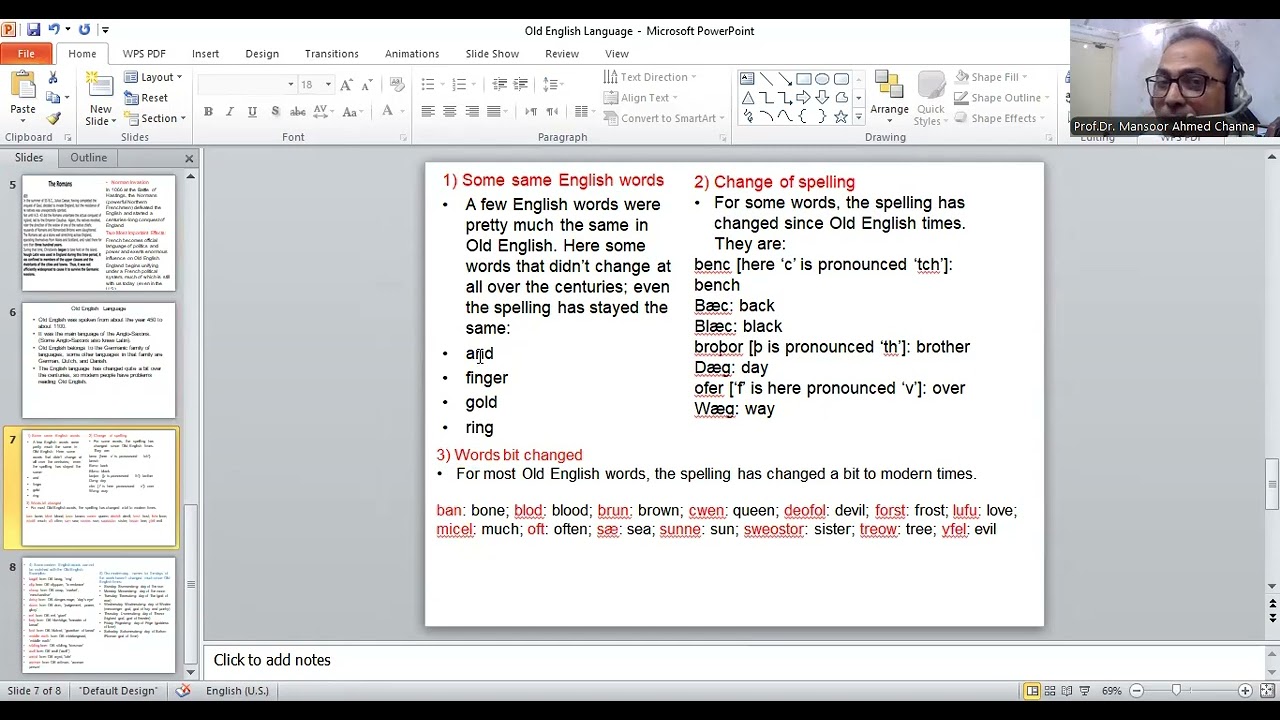Viewport: 1280px width, 720px height.
Task: Open the Animations tab
Action: (412, 54)
